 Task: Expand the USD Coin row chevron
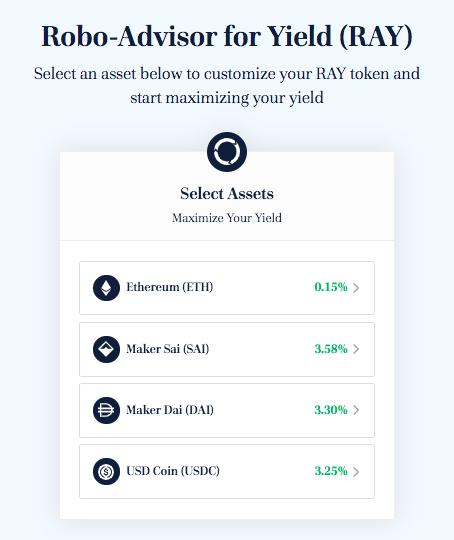(x=356, y=471)
